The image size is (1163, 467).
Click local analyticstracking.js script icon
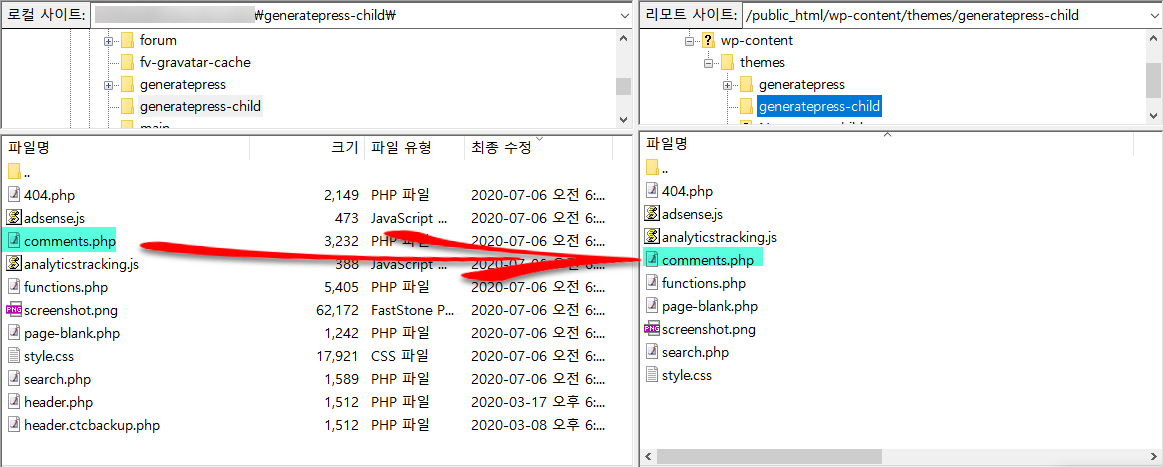click(14, 264)
